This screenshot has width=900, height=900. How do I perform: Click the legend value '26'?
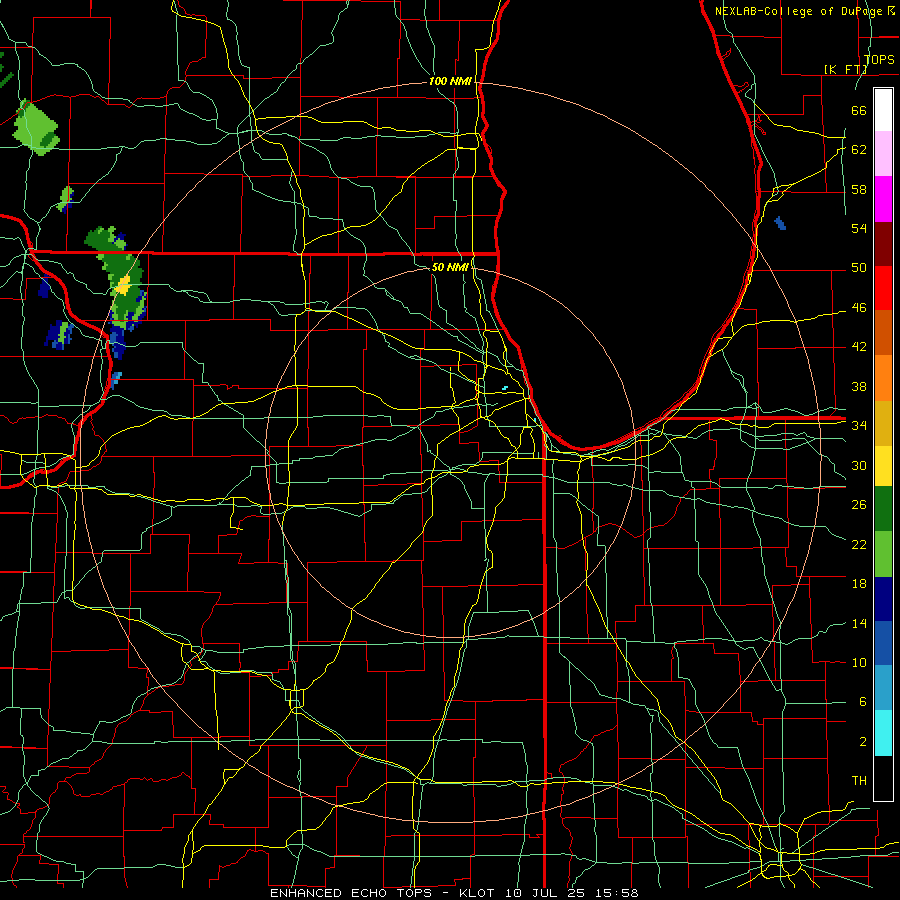859,505
